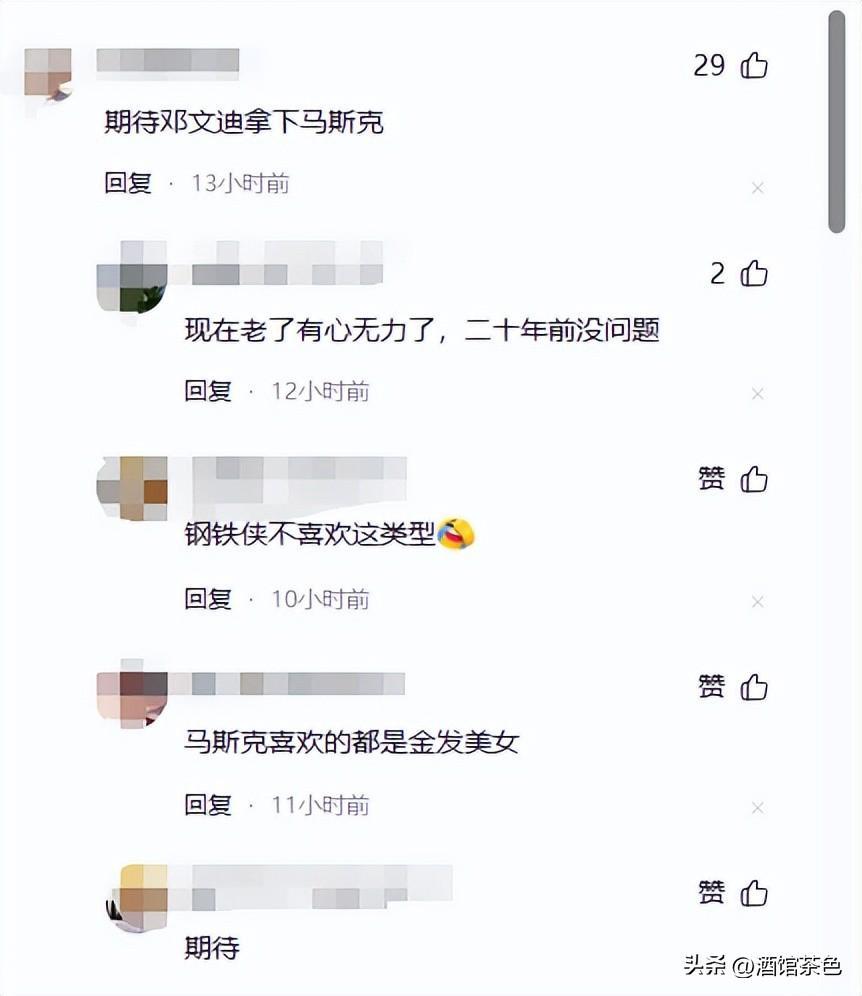Screen dimensions: 862x996
Task: Like the reply with 2 likes
Action: tap(754, 273)
